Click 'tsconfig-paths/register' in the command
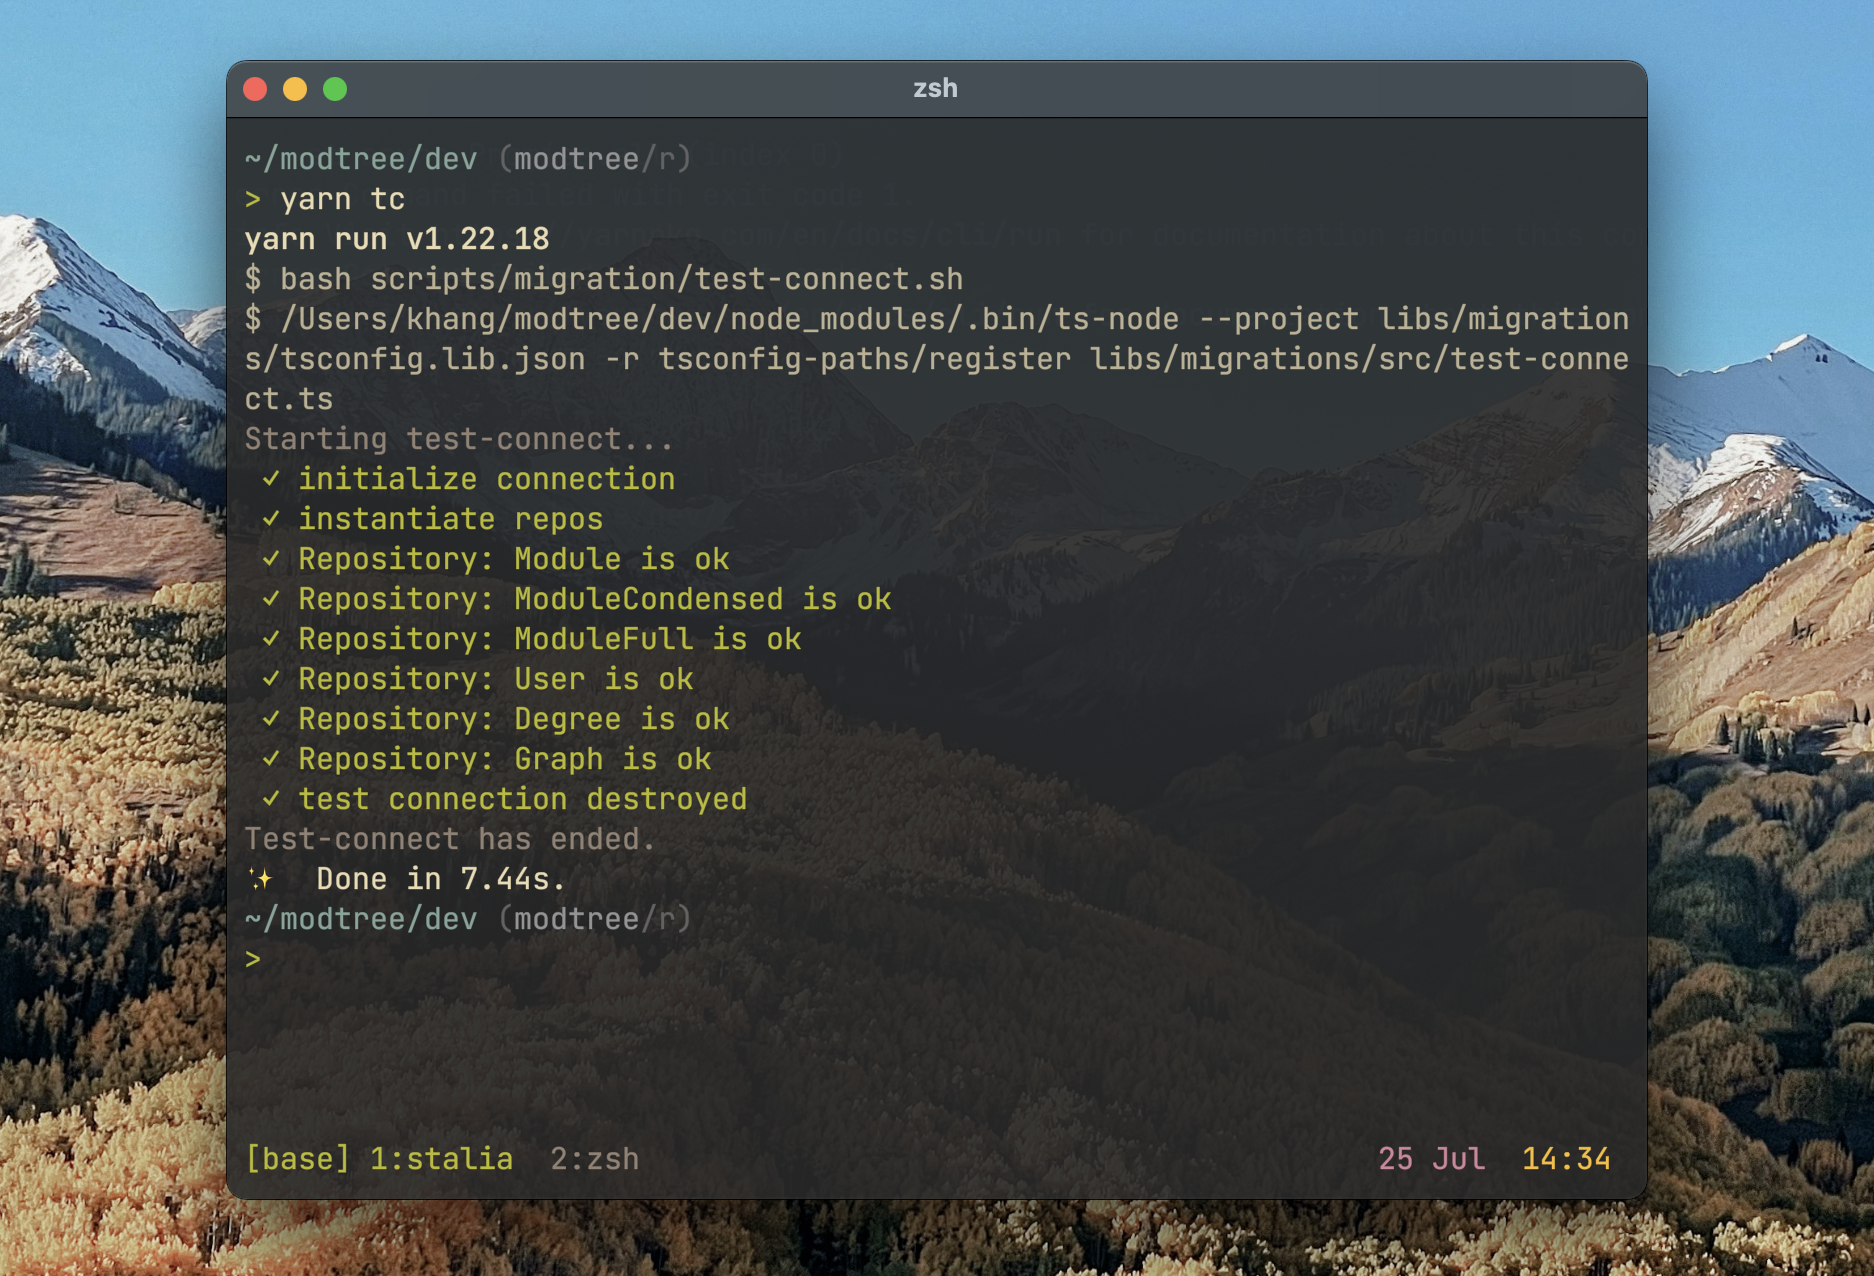This screenshot has height=1276, width=1874. 864,359
